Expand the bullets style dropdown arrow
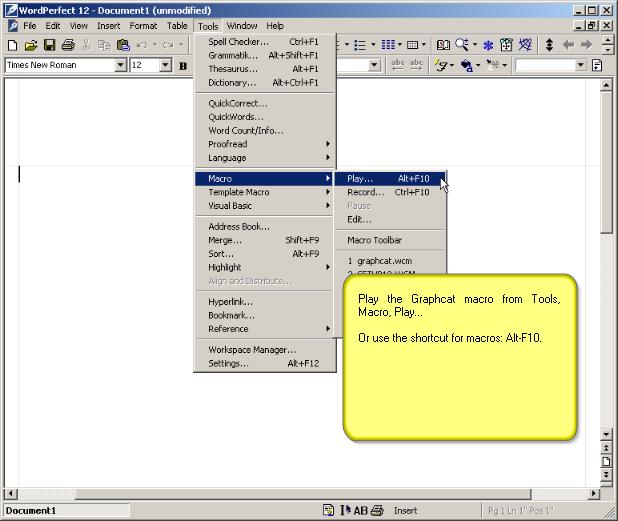 (372, 45)
